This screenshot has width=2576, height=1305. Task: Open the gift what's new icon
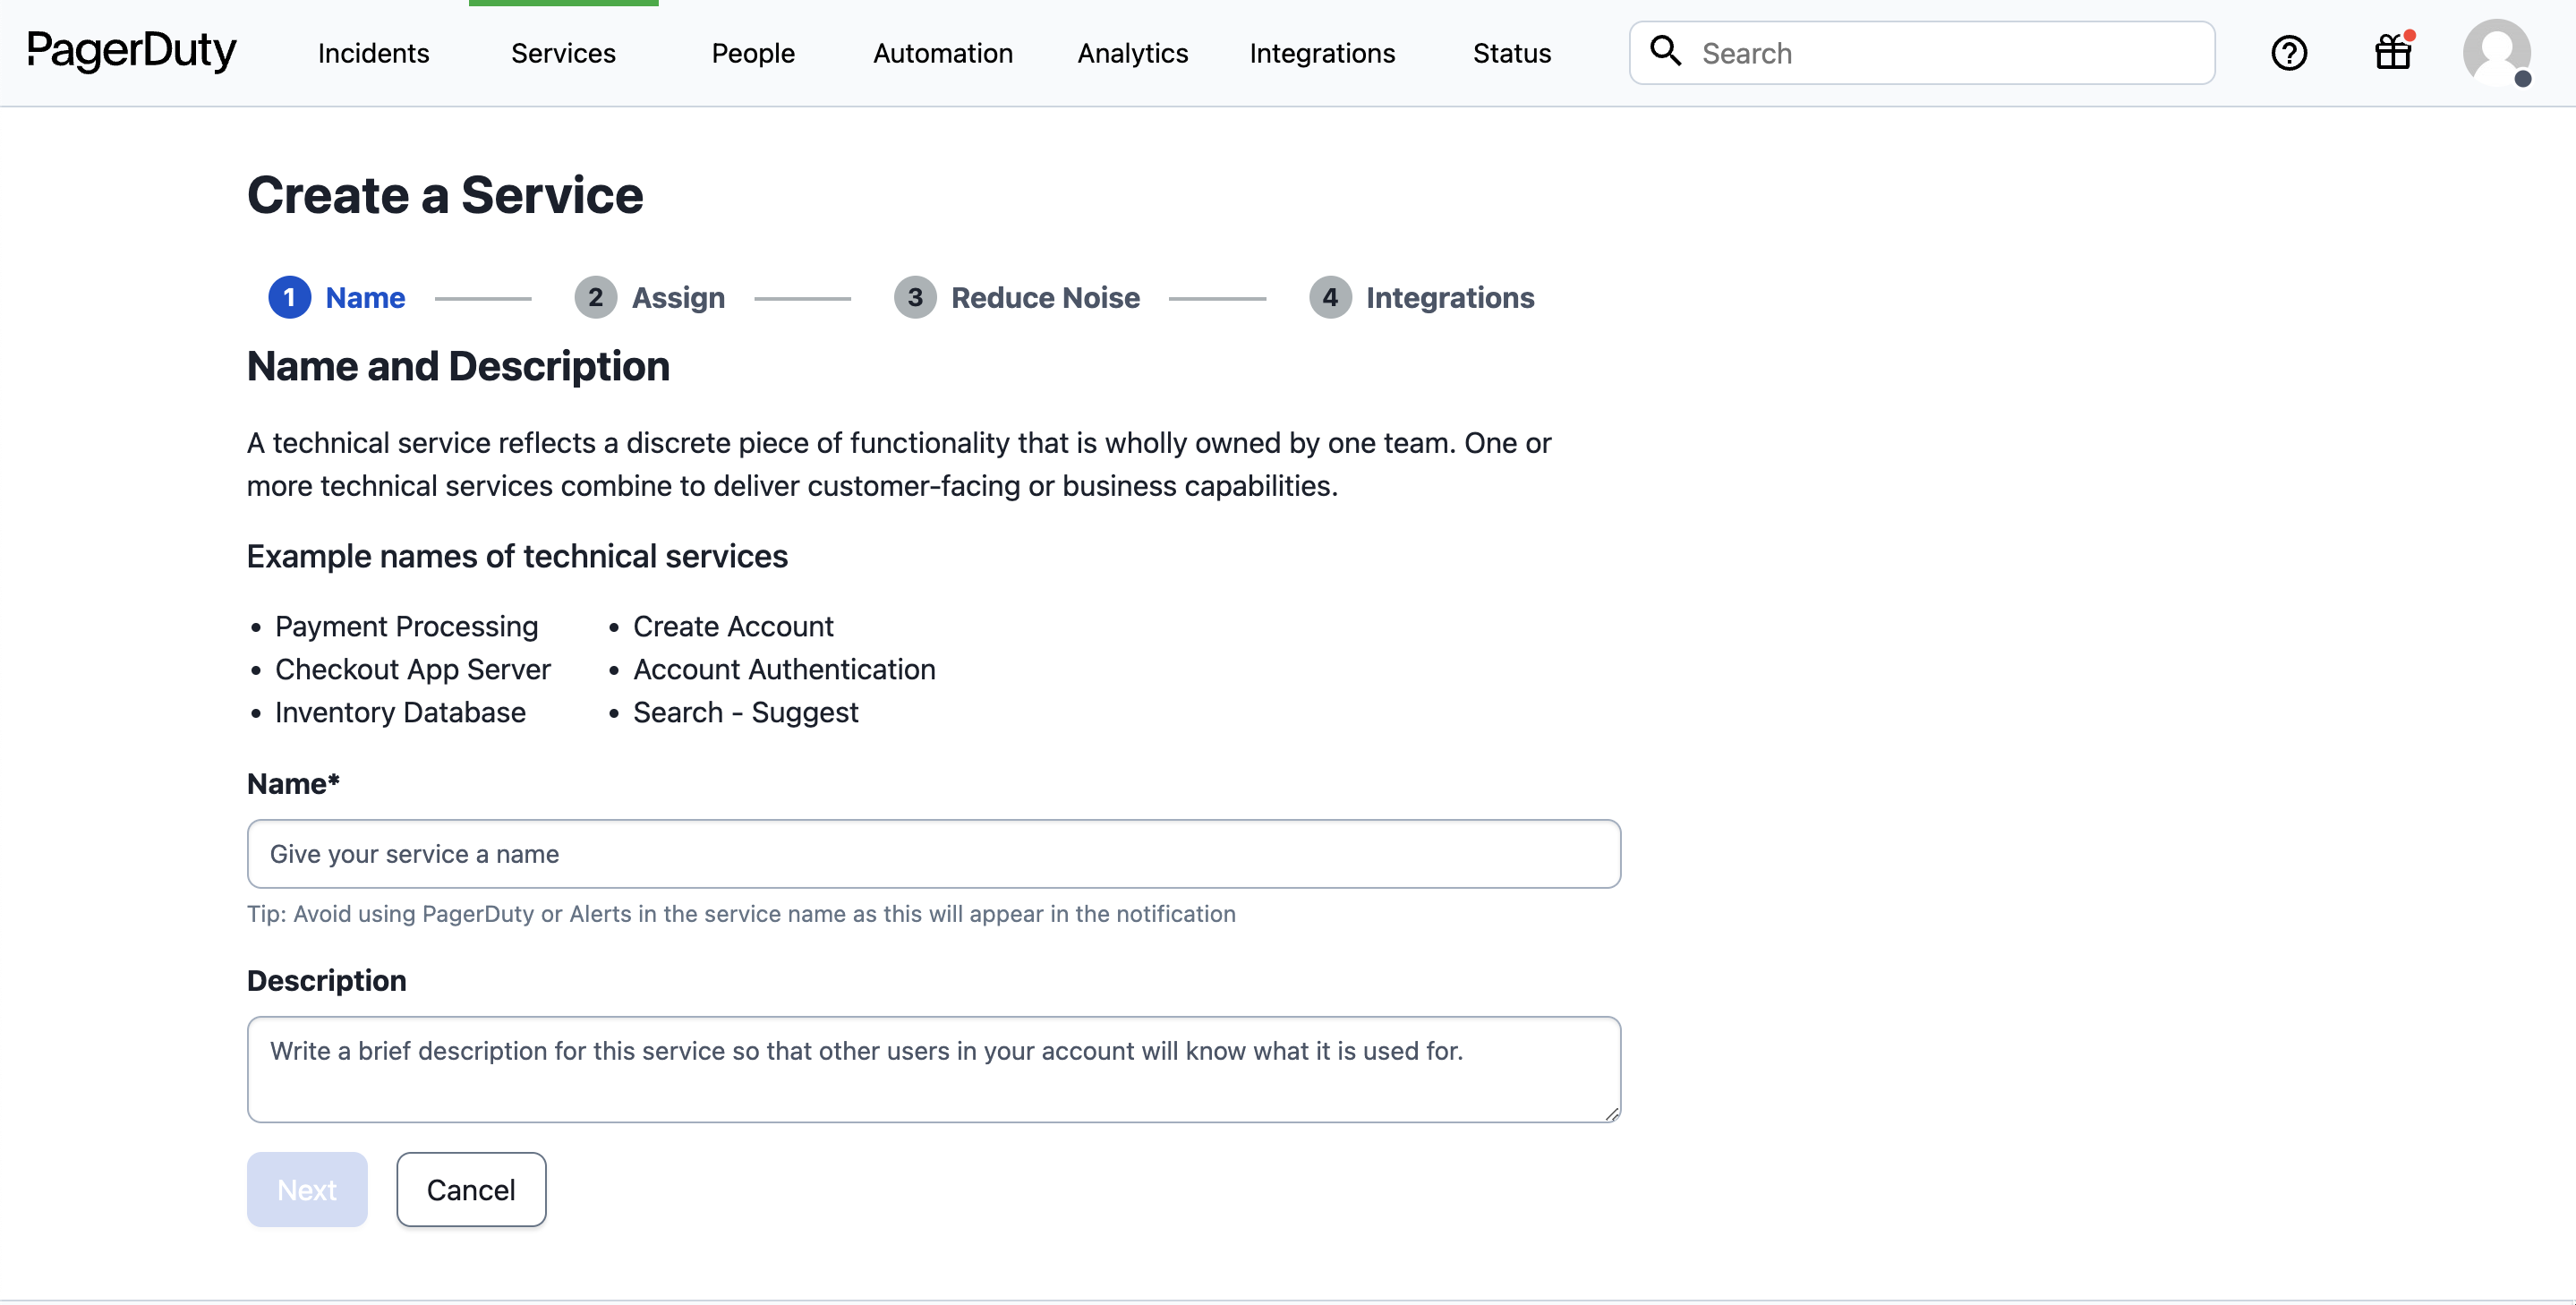coord(2393,52)
